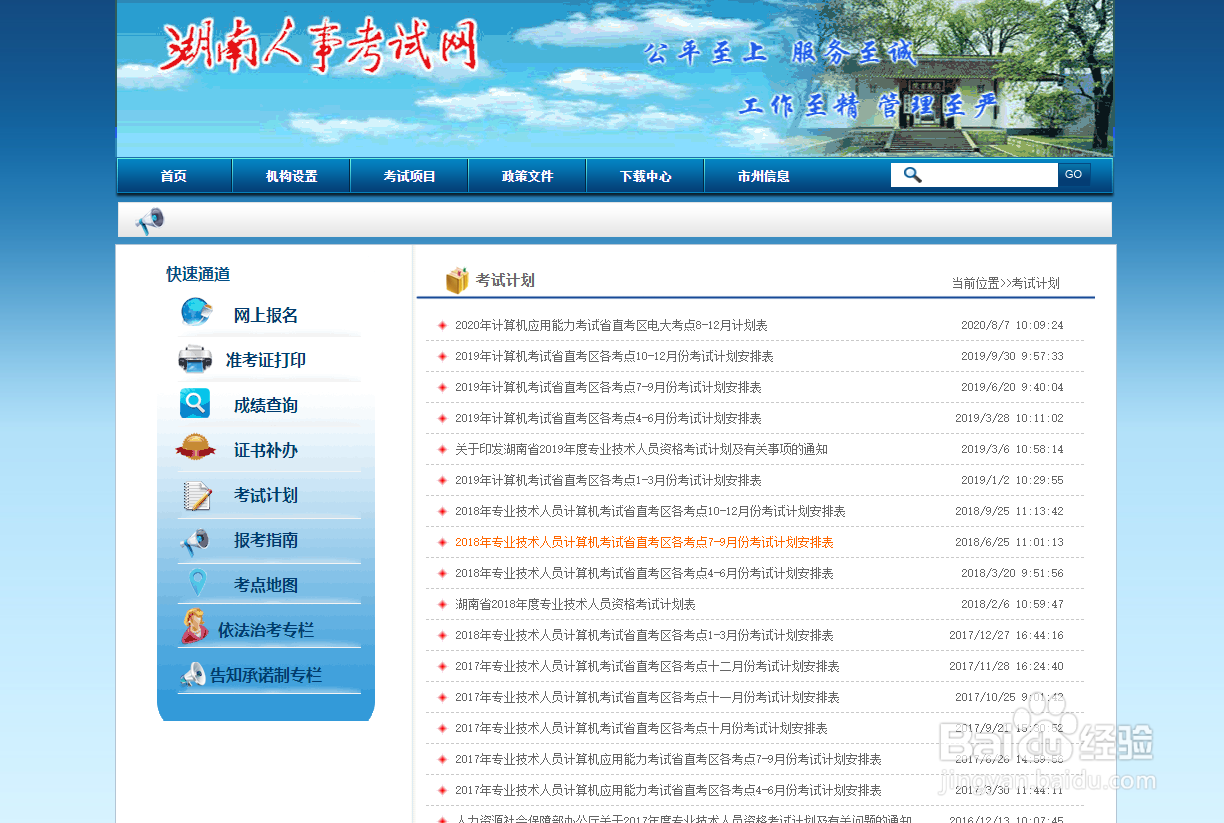Screen dimensions: 1224x823
Task: Open 湖南省2018年度专业技术人员资格考试计划表
Action: (576, 604)
